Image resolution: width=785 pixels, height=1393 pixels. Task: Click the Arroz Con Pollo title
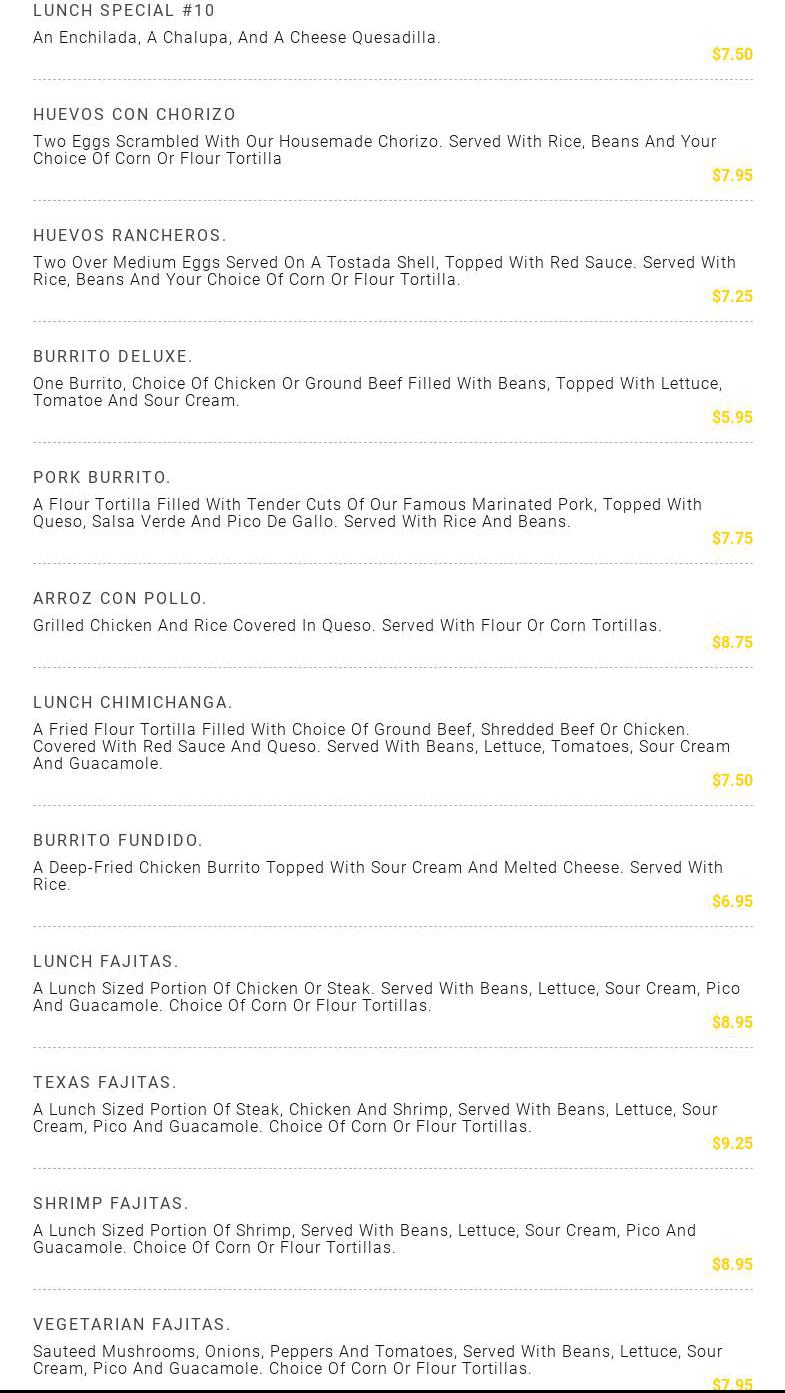[x=120, y=599]
